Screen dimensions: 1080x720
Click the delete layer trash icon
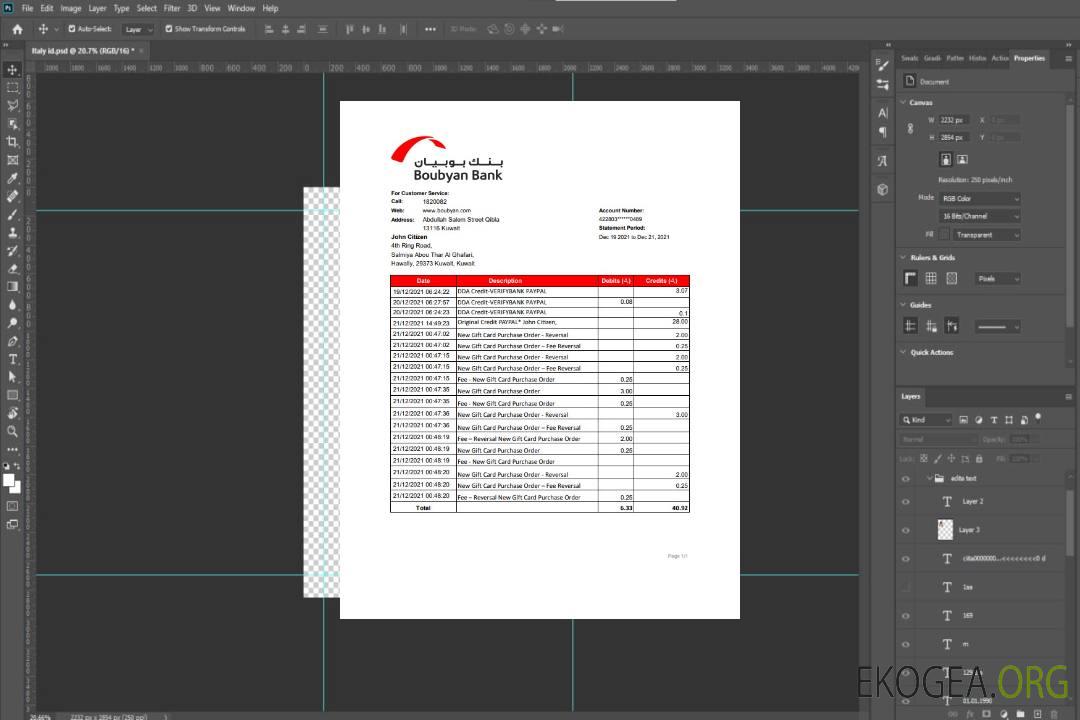(1054, 714)
